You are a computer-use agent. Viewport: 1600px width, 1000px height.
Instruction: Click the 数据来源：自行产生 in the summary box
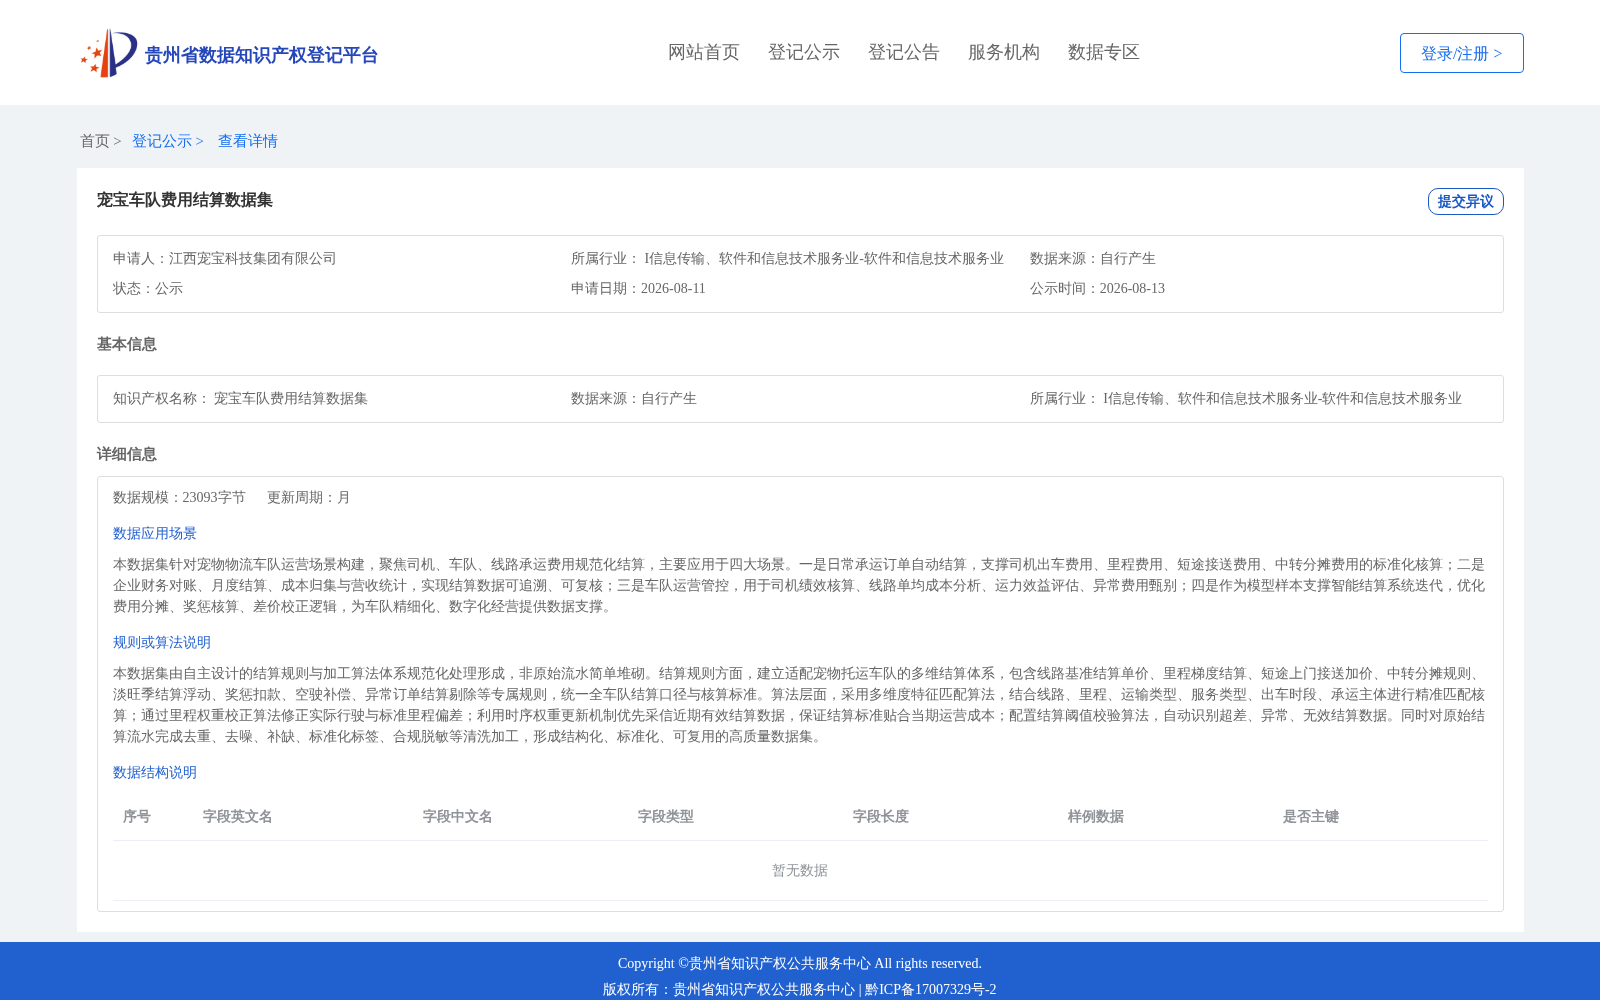pos(1093,258)
